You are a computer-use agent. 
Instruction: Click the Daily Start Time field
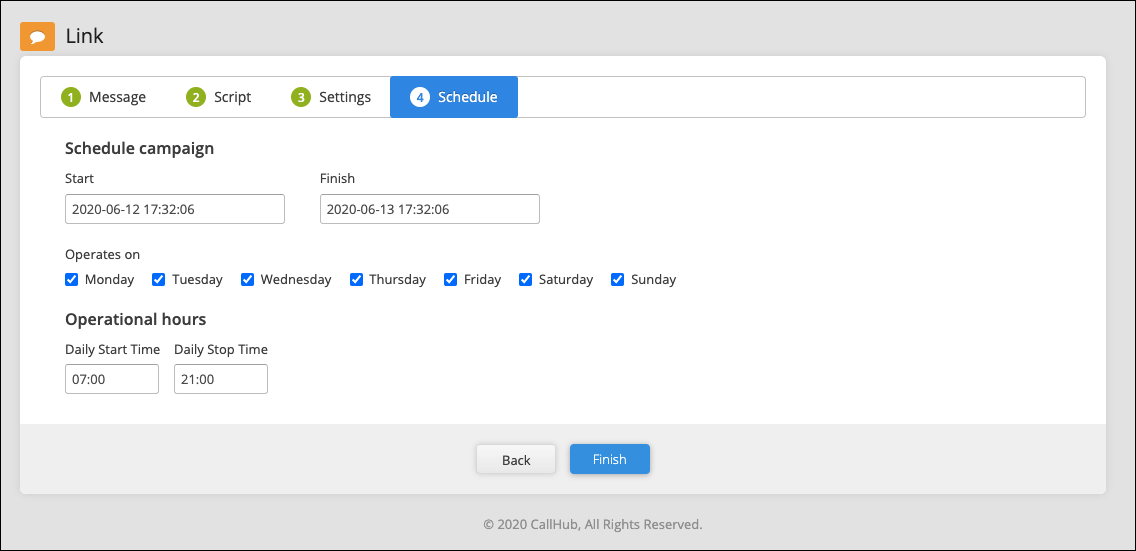coord(112,379)
